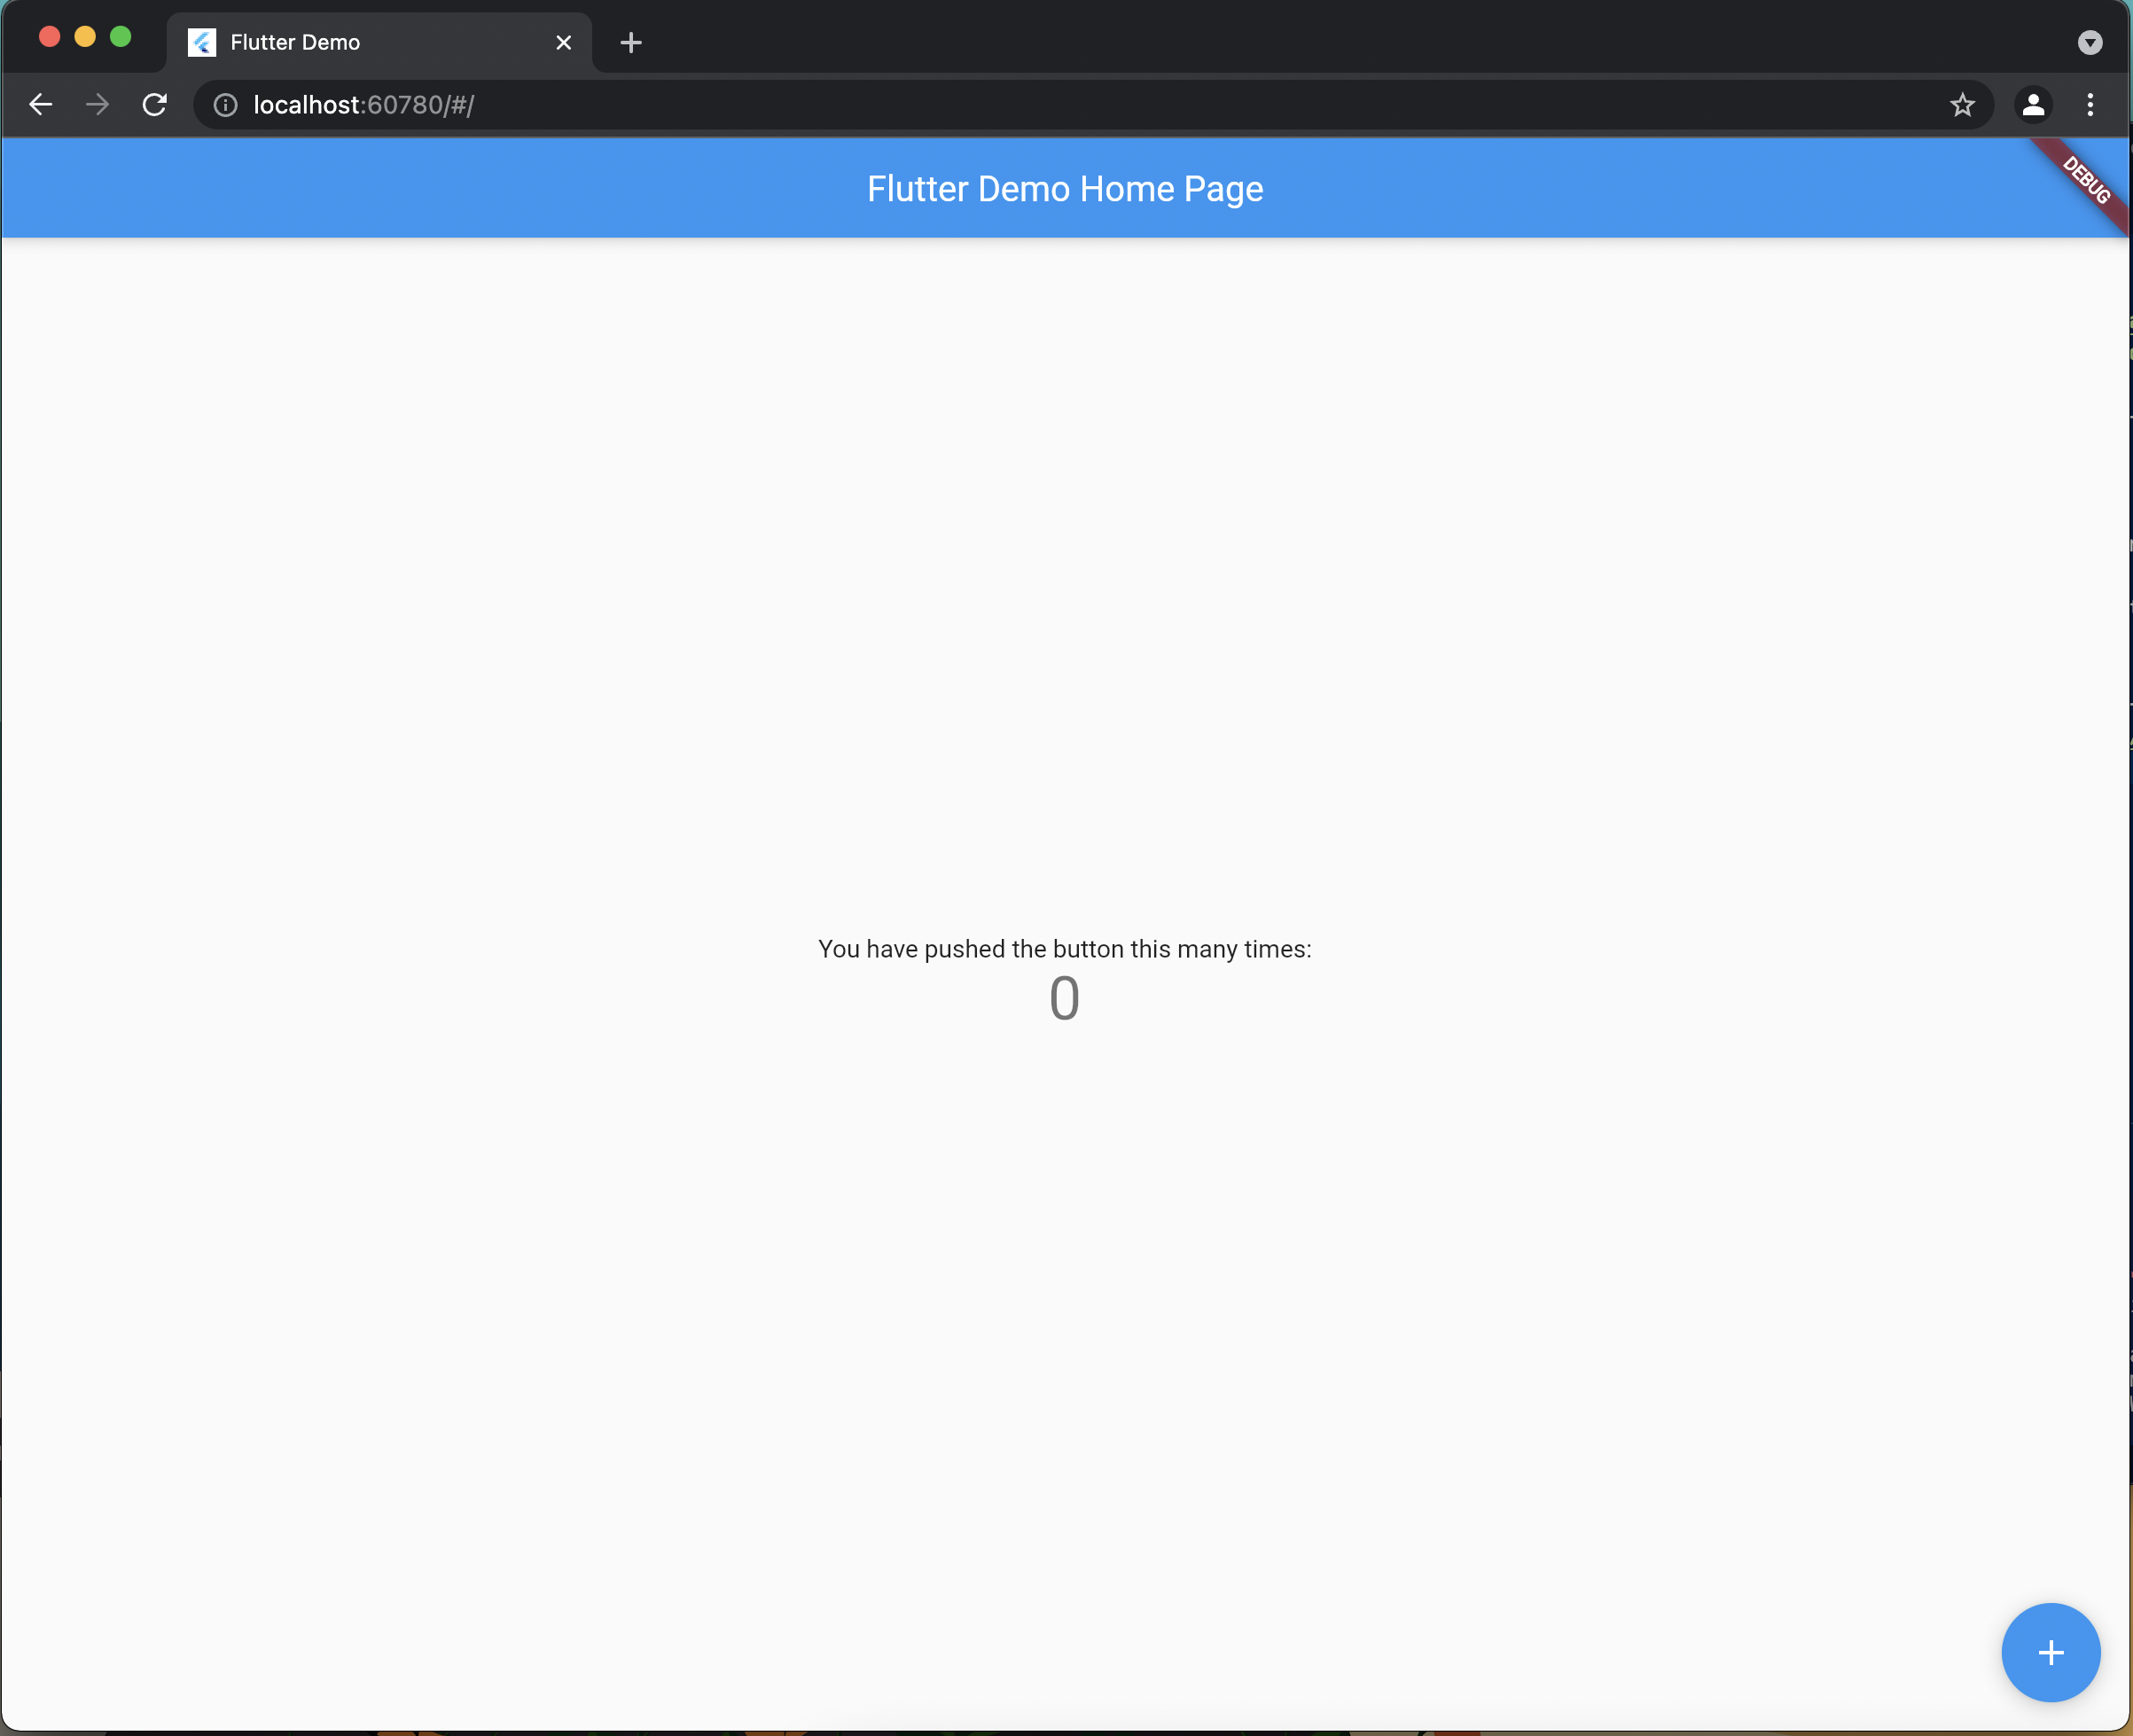Close the Flutter Demo tab
This screenshot has width=2133, height=1736.
point(564,42)
